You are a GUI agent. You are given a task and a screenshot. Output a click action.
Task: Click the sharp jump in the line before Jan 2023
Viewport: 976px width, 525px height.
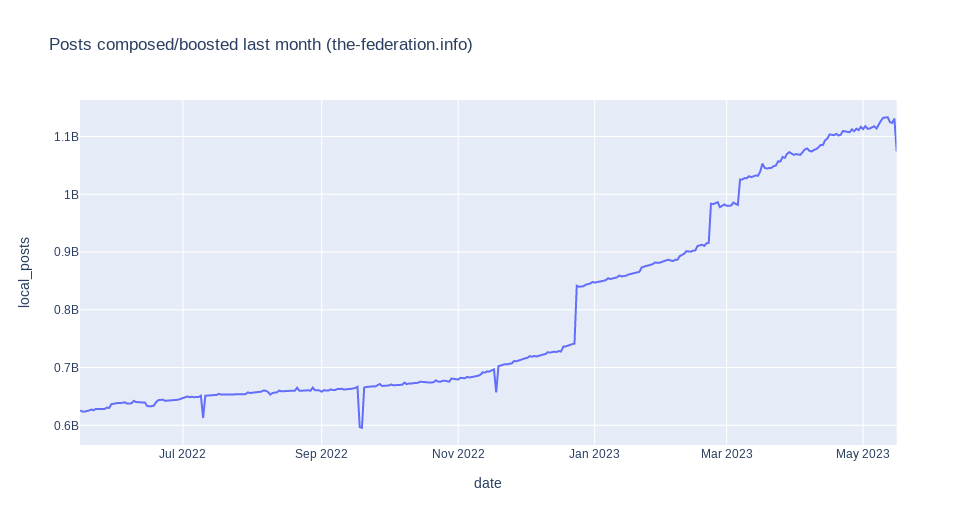[x=576, y=315]
